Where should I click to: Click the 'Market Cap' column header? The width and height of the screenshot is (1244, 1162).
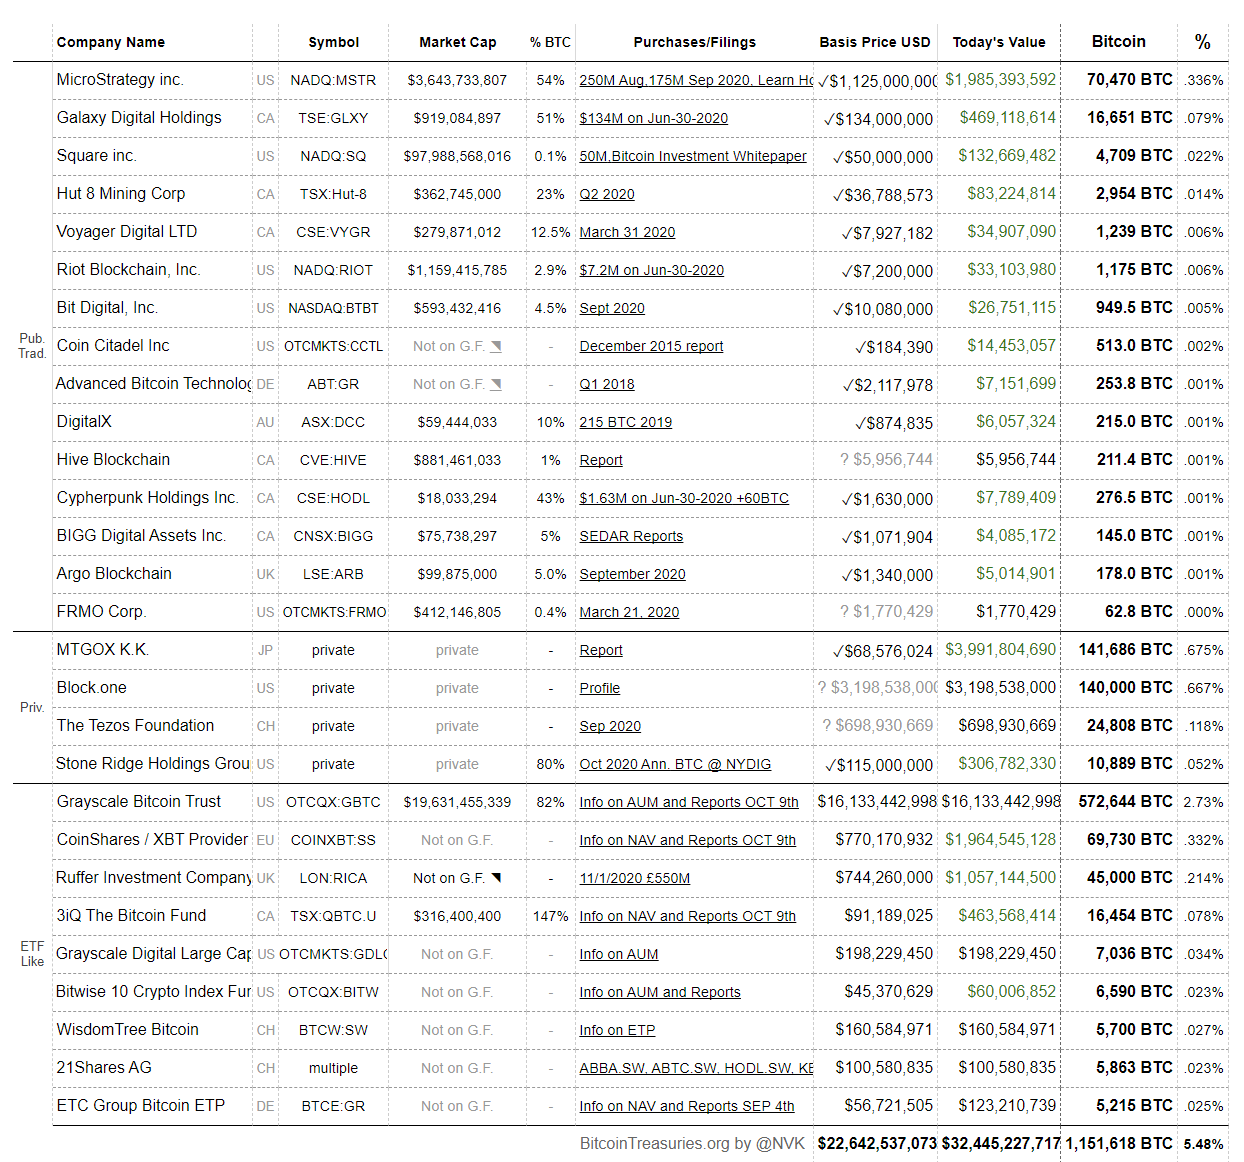click(457, 42)
